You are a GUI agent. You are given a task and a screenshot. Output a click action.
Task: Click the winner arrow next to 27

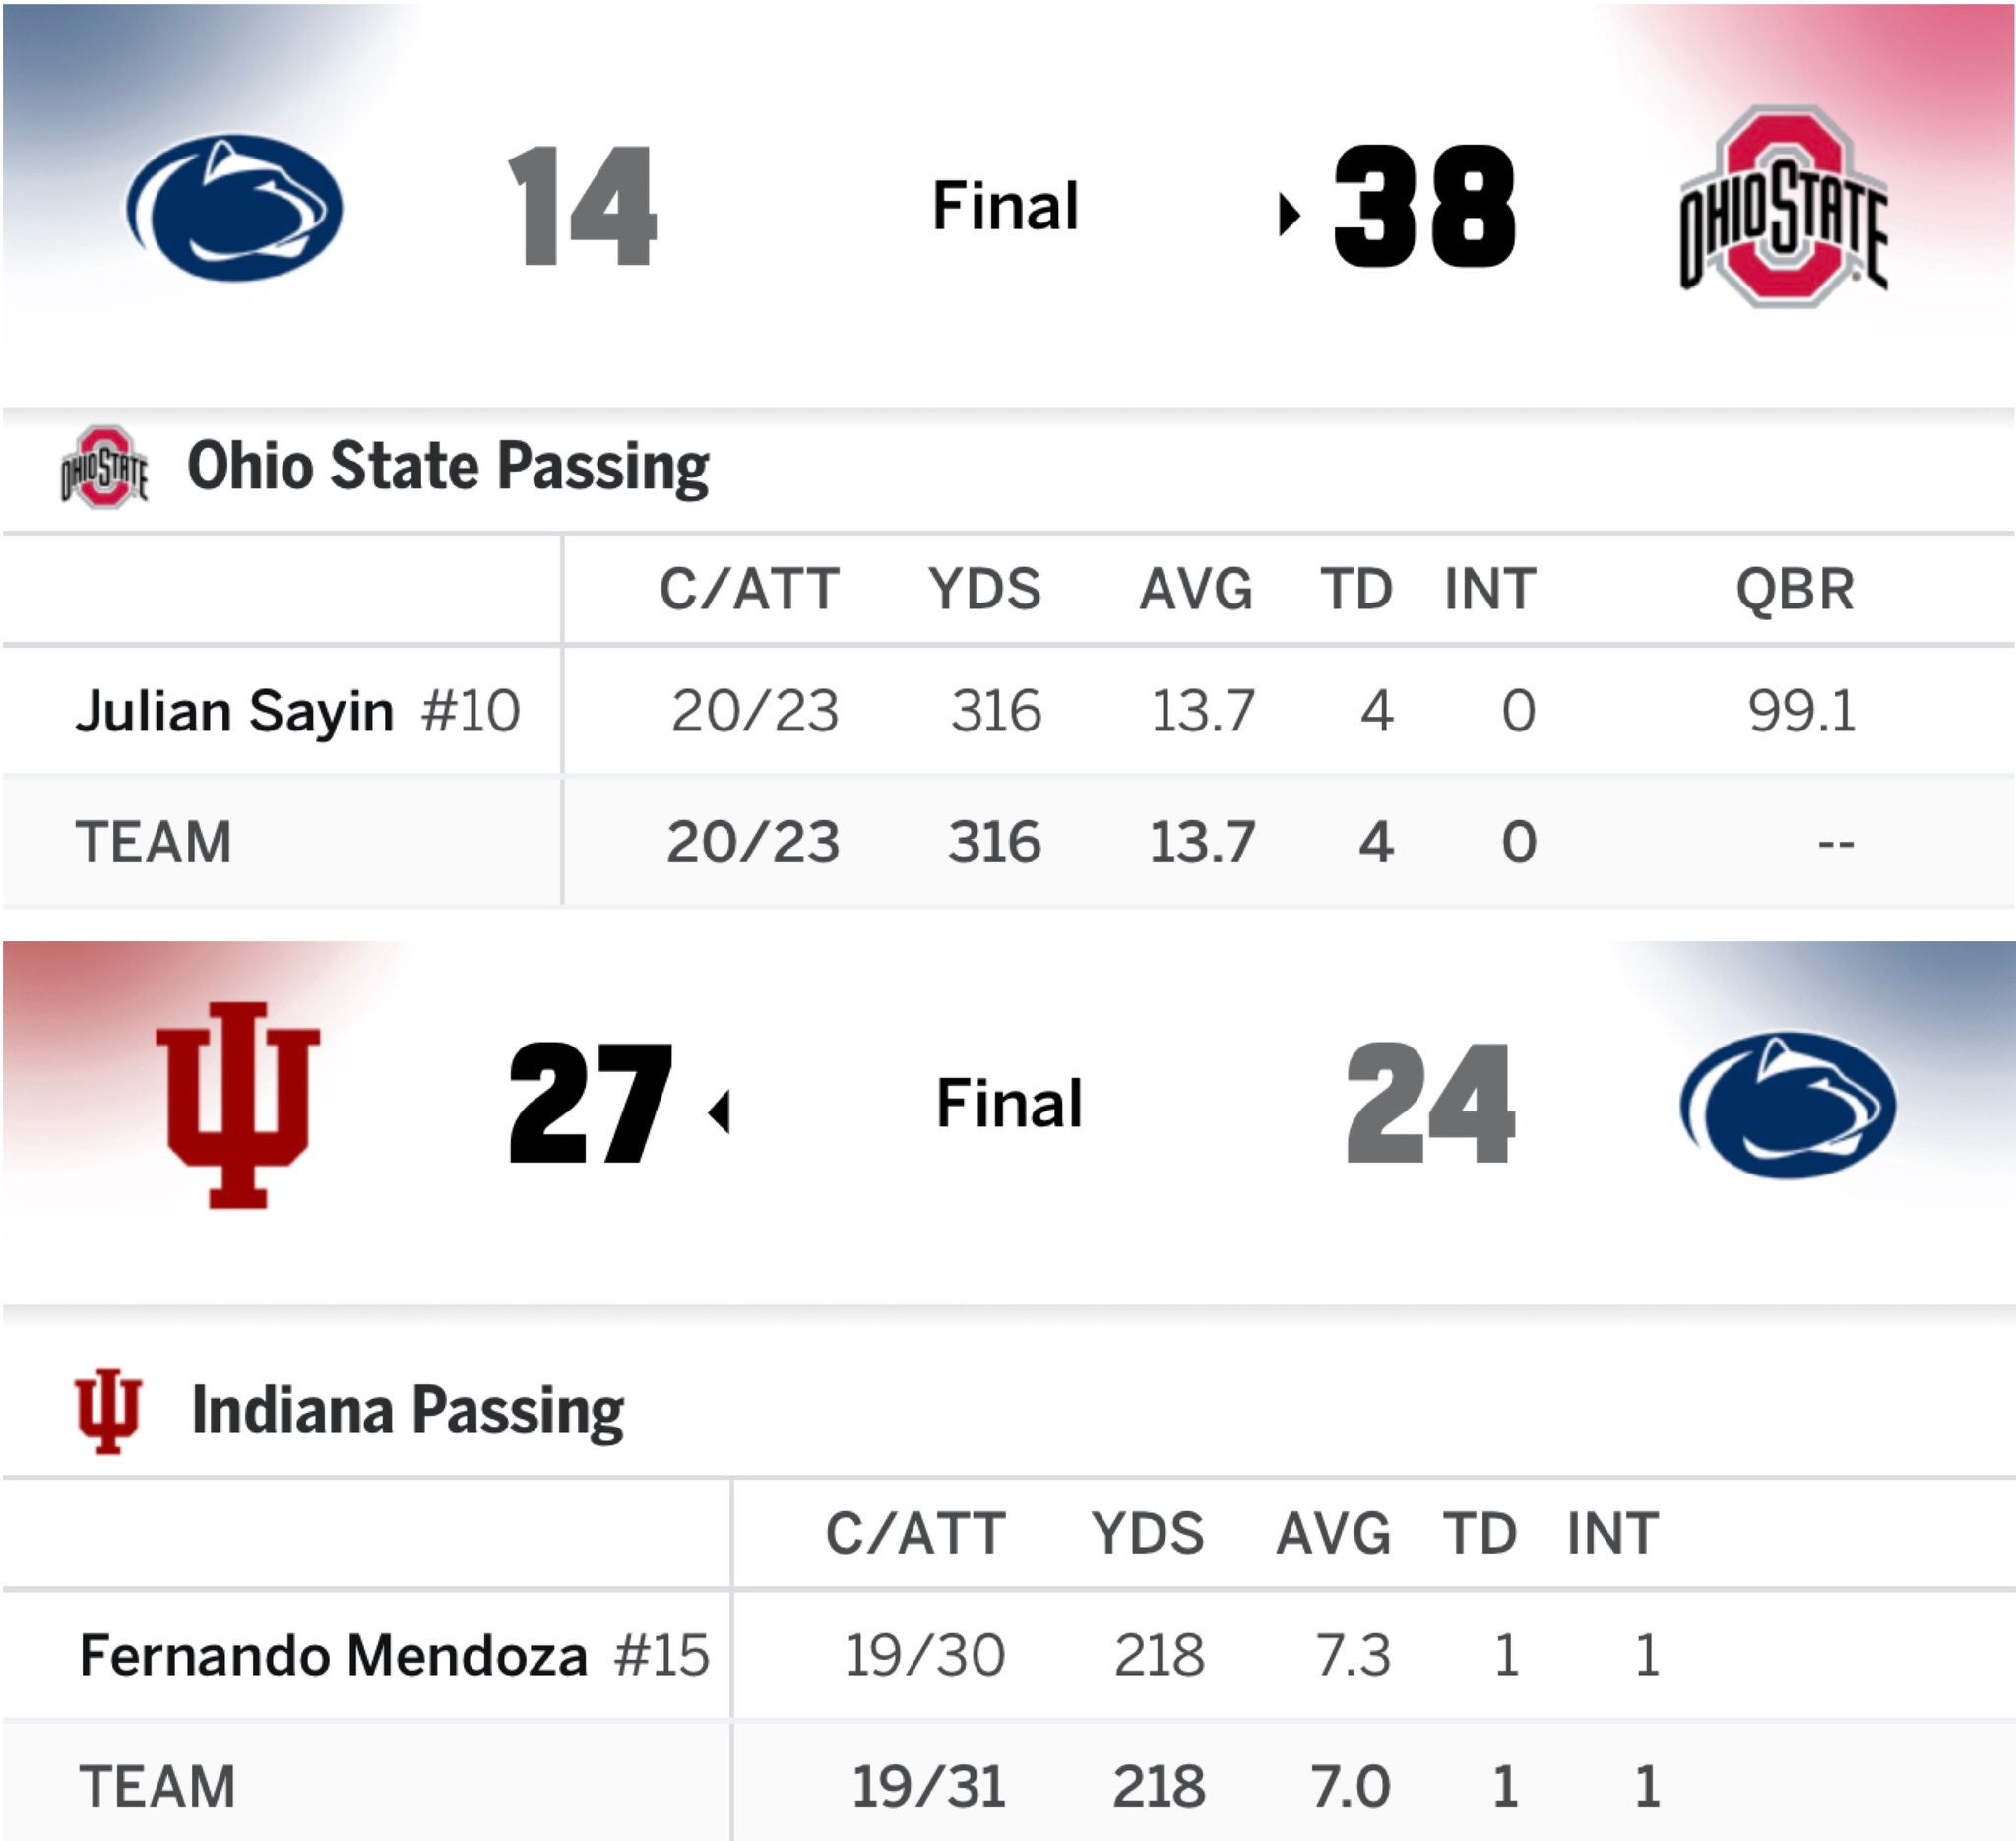[x=720, y=1112]
